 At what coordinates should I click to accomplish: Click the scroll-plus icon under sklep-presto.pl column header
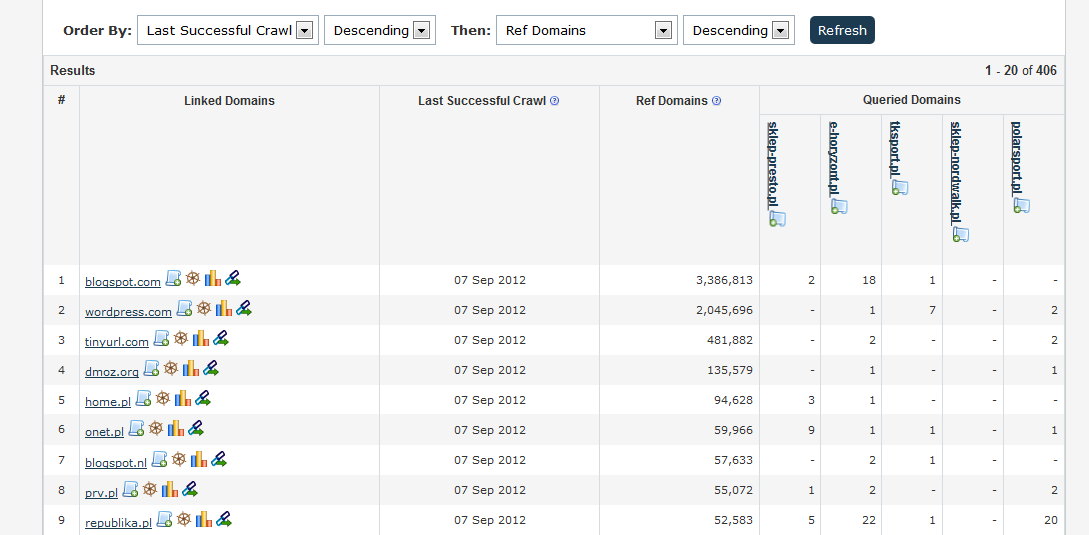pos(777,219)
